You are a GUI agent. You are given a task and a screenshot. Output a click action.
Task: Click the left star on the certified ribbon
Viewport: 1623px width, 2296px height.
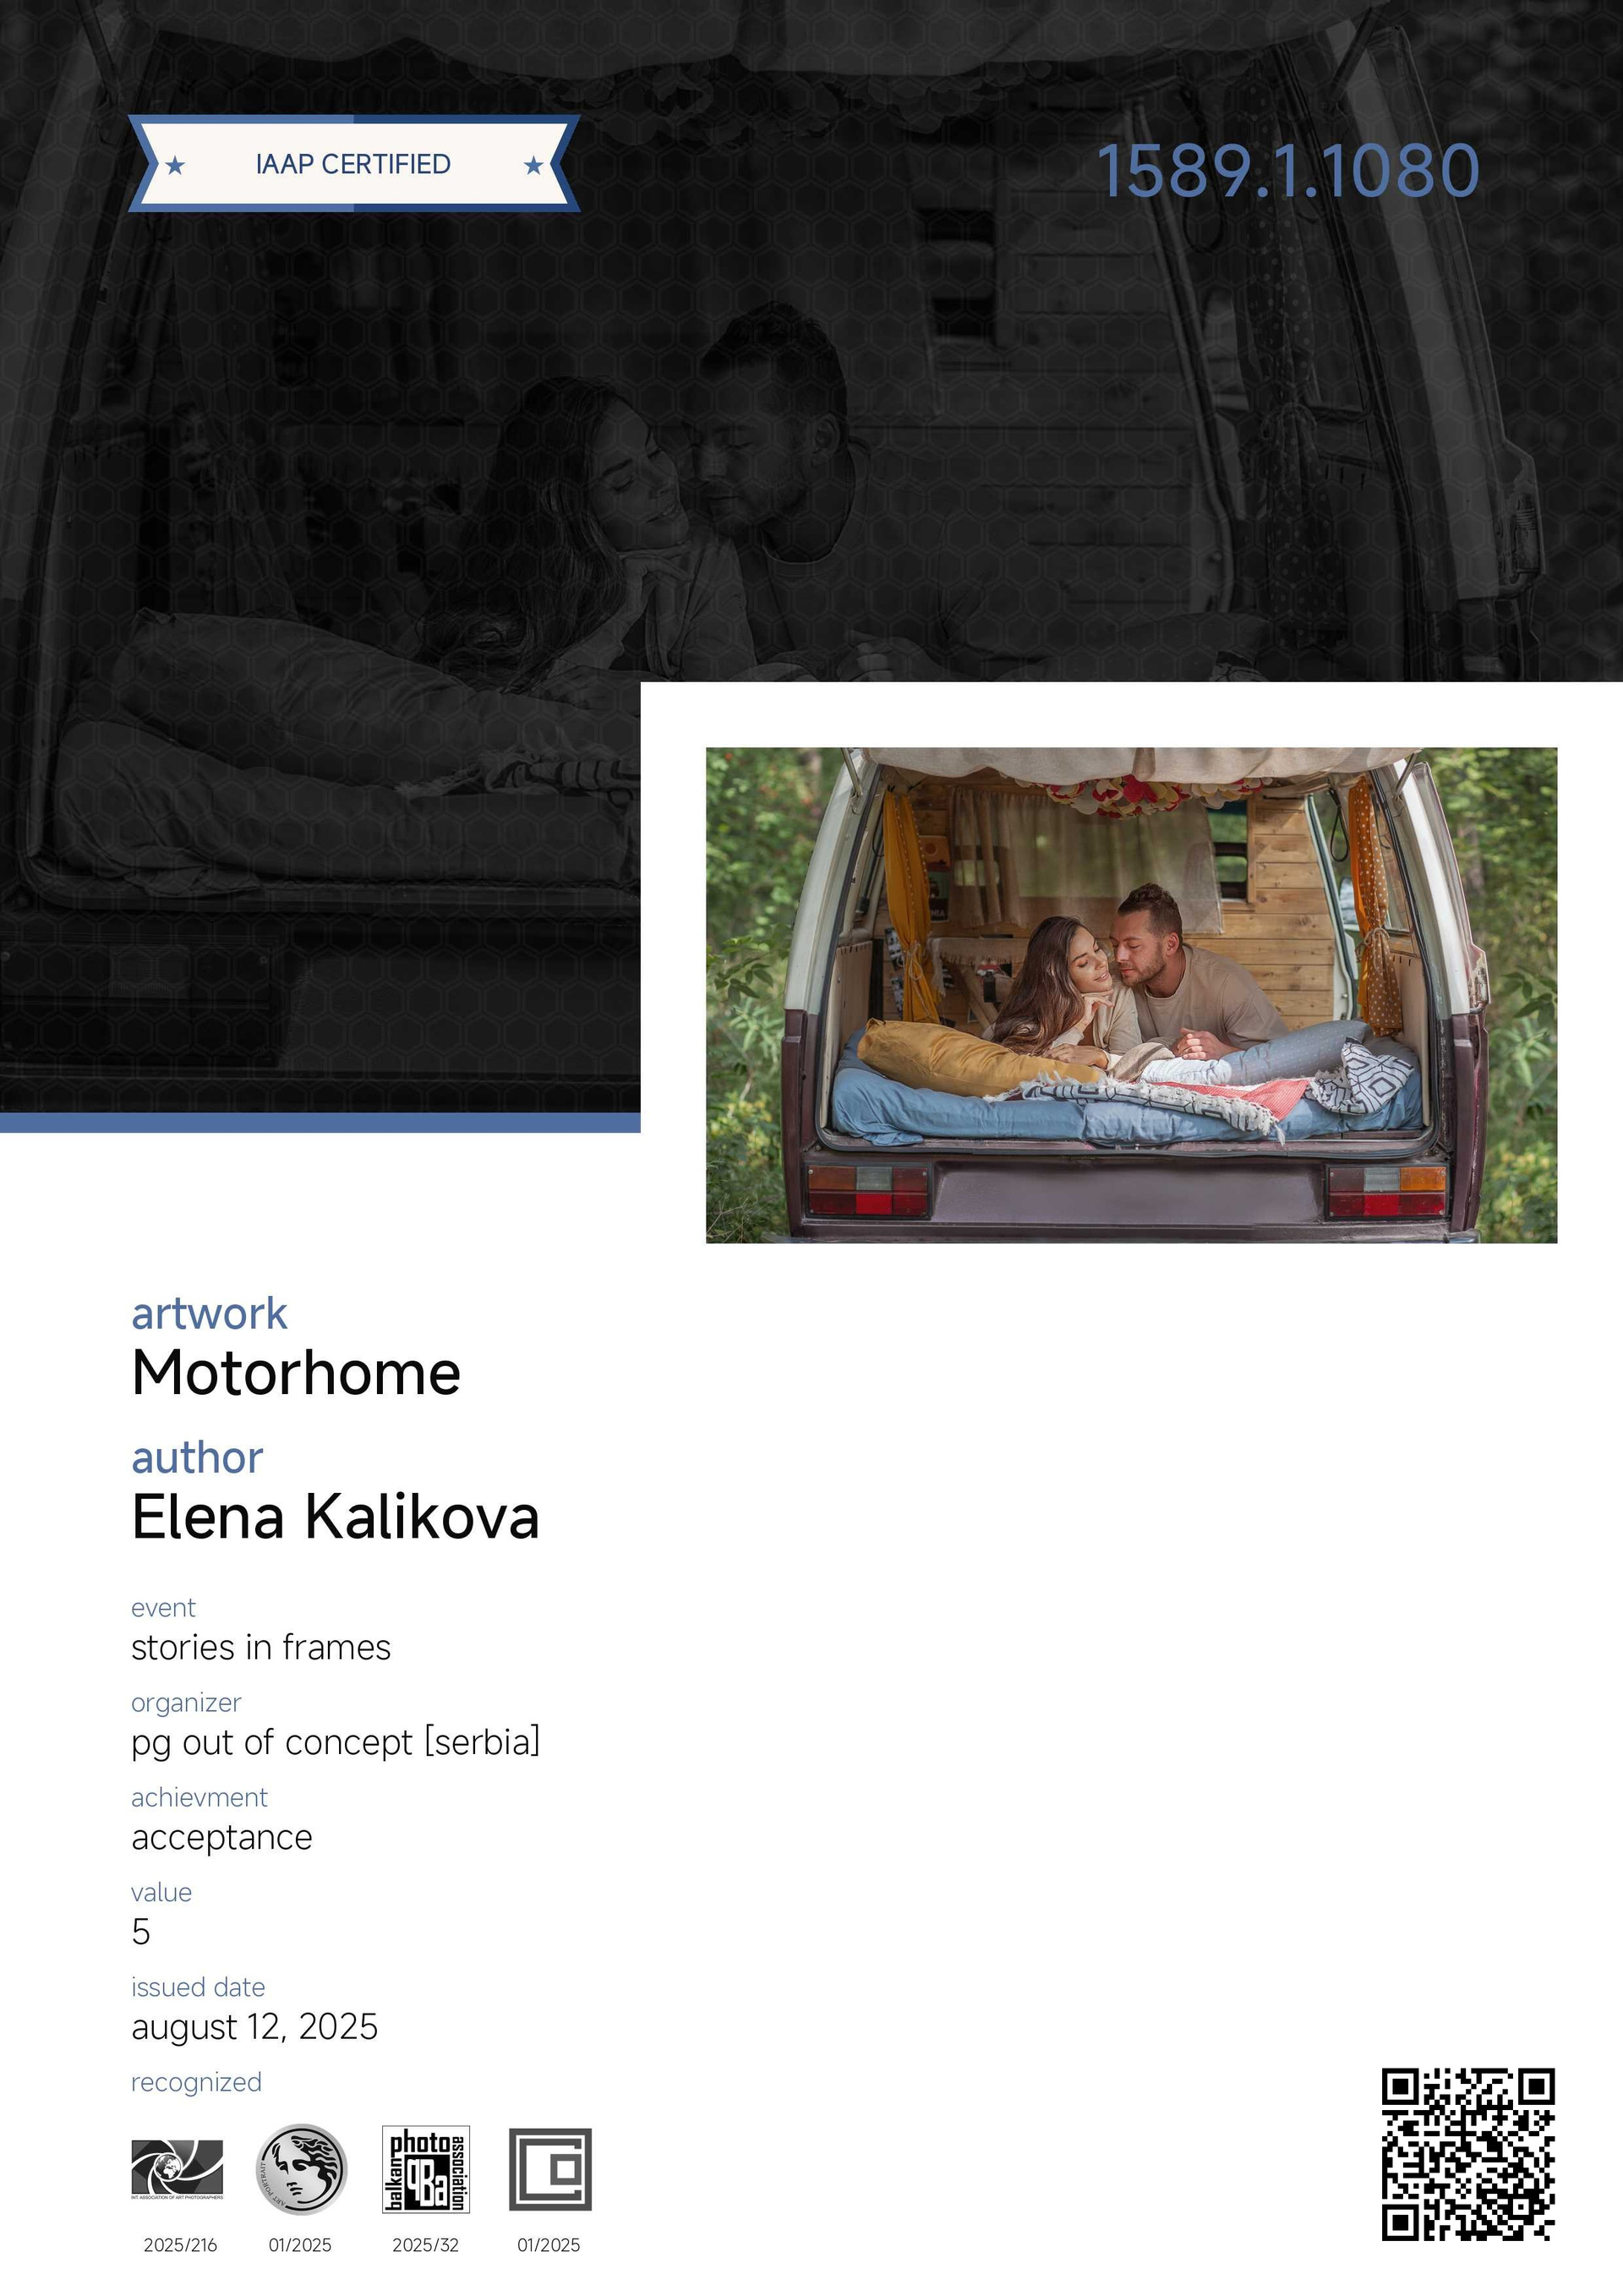(x=175, y=165)
